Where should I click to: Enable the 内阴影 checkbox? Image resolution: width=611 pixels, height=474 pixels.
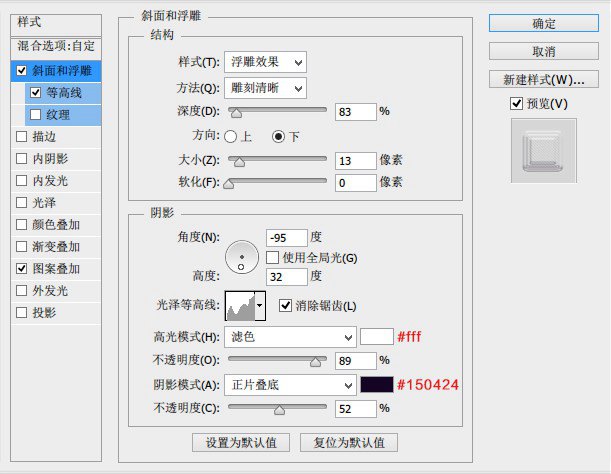click(21, 158)
